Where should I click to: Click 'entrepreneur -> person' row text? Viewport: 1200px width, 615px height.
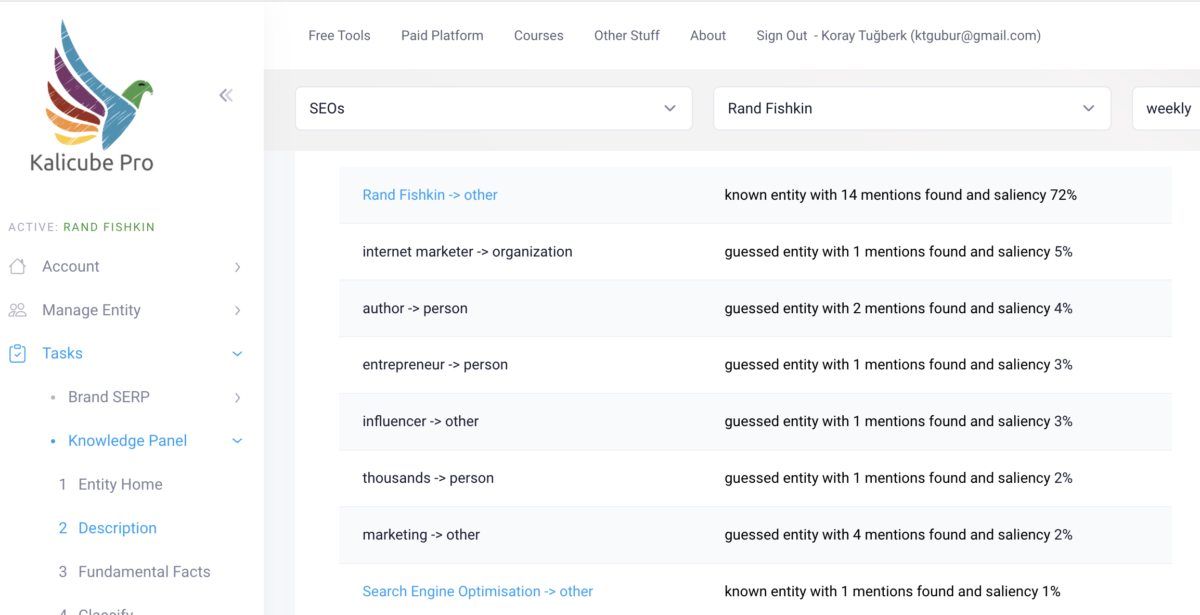435,365
